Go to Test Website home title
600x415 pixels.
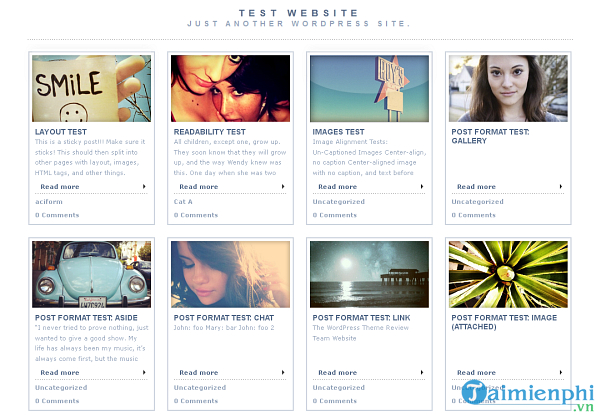pyautogui.click(x=299, y=13)
